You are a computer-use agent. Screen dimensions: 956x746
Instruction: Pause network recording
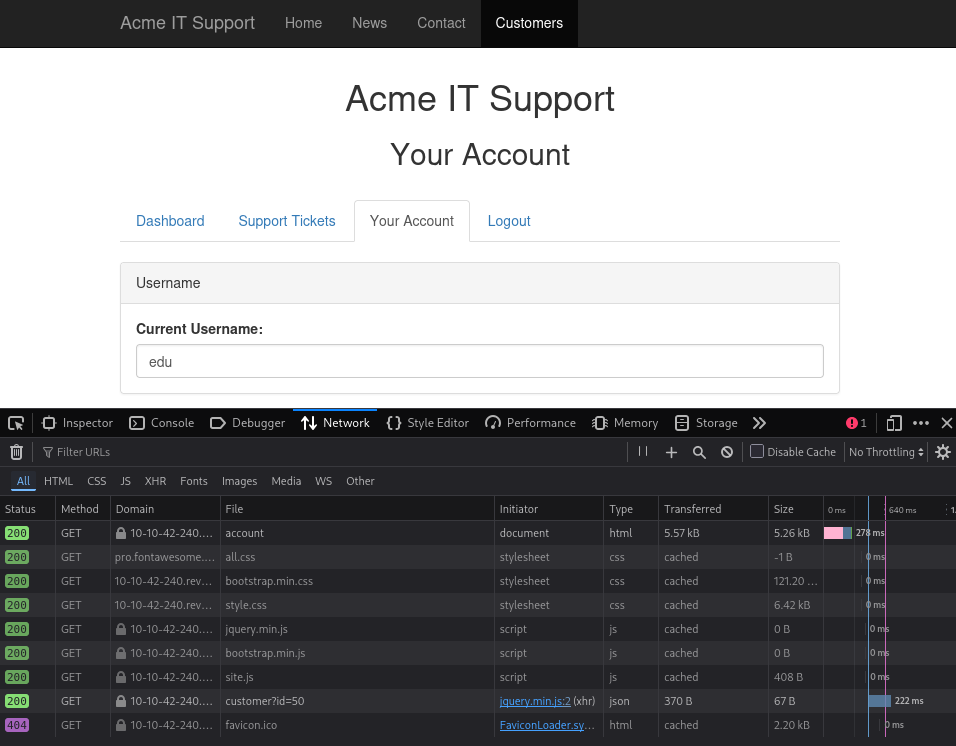pyautogui.click(x=643, y=452)
